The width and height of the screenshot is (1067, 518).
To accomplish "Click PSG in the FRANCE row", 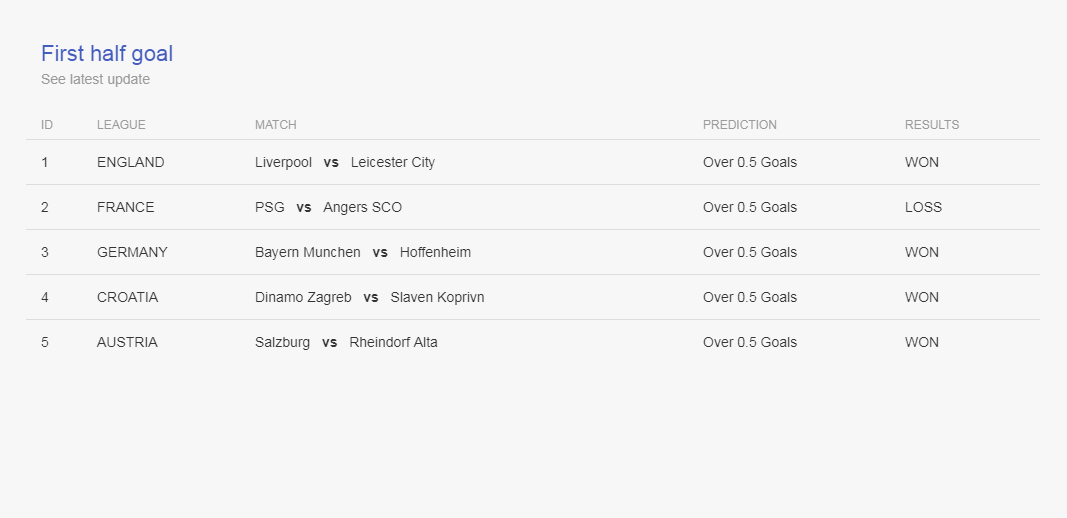I will (x=269, y=208).
